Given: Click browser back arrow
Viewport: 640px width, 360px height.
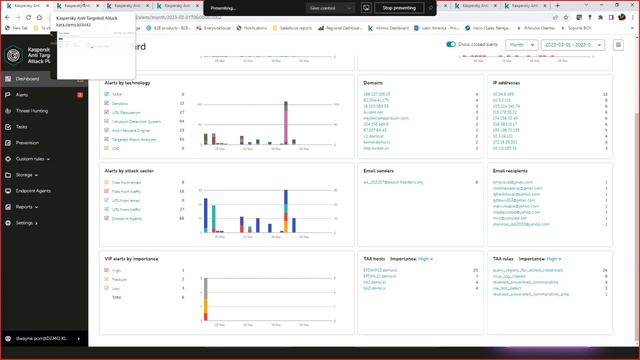Looking at the screenshot, I should pos(7,18).
